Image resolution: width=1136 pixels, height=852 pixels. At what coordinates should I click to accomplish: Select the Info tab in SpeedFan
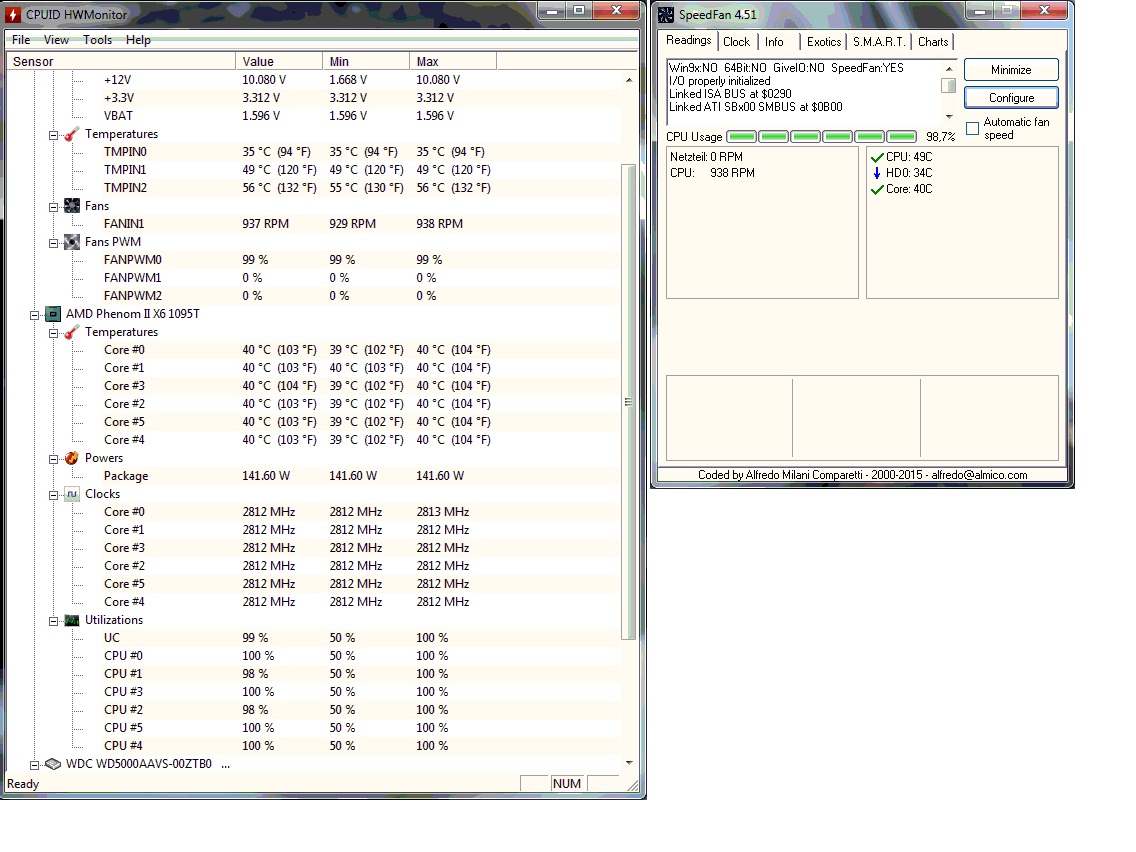774,42
